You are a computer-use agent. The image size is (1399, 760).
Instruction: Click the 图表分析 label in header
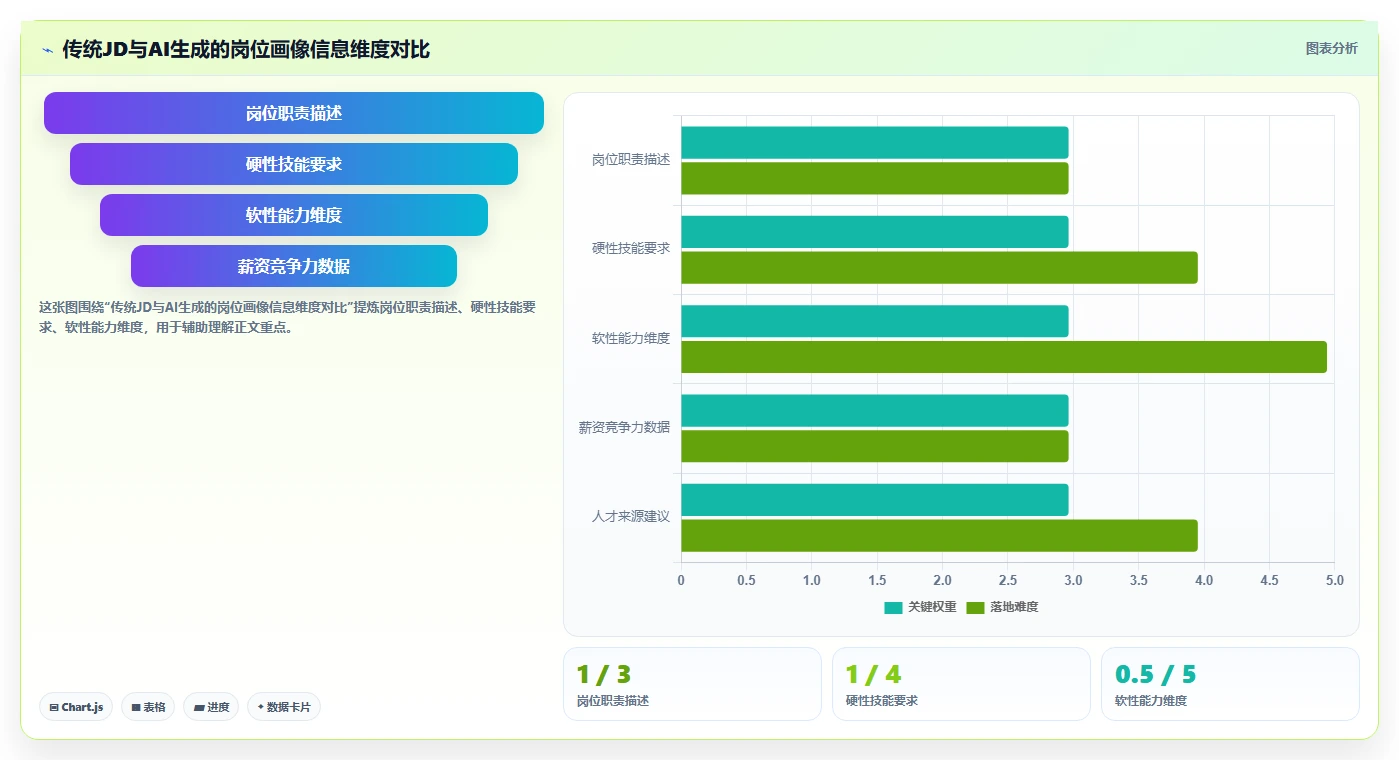tap(1331, 48)
